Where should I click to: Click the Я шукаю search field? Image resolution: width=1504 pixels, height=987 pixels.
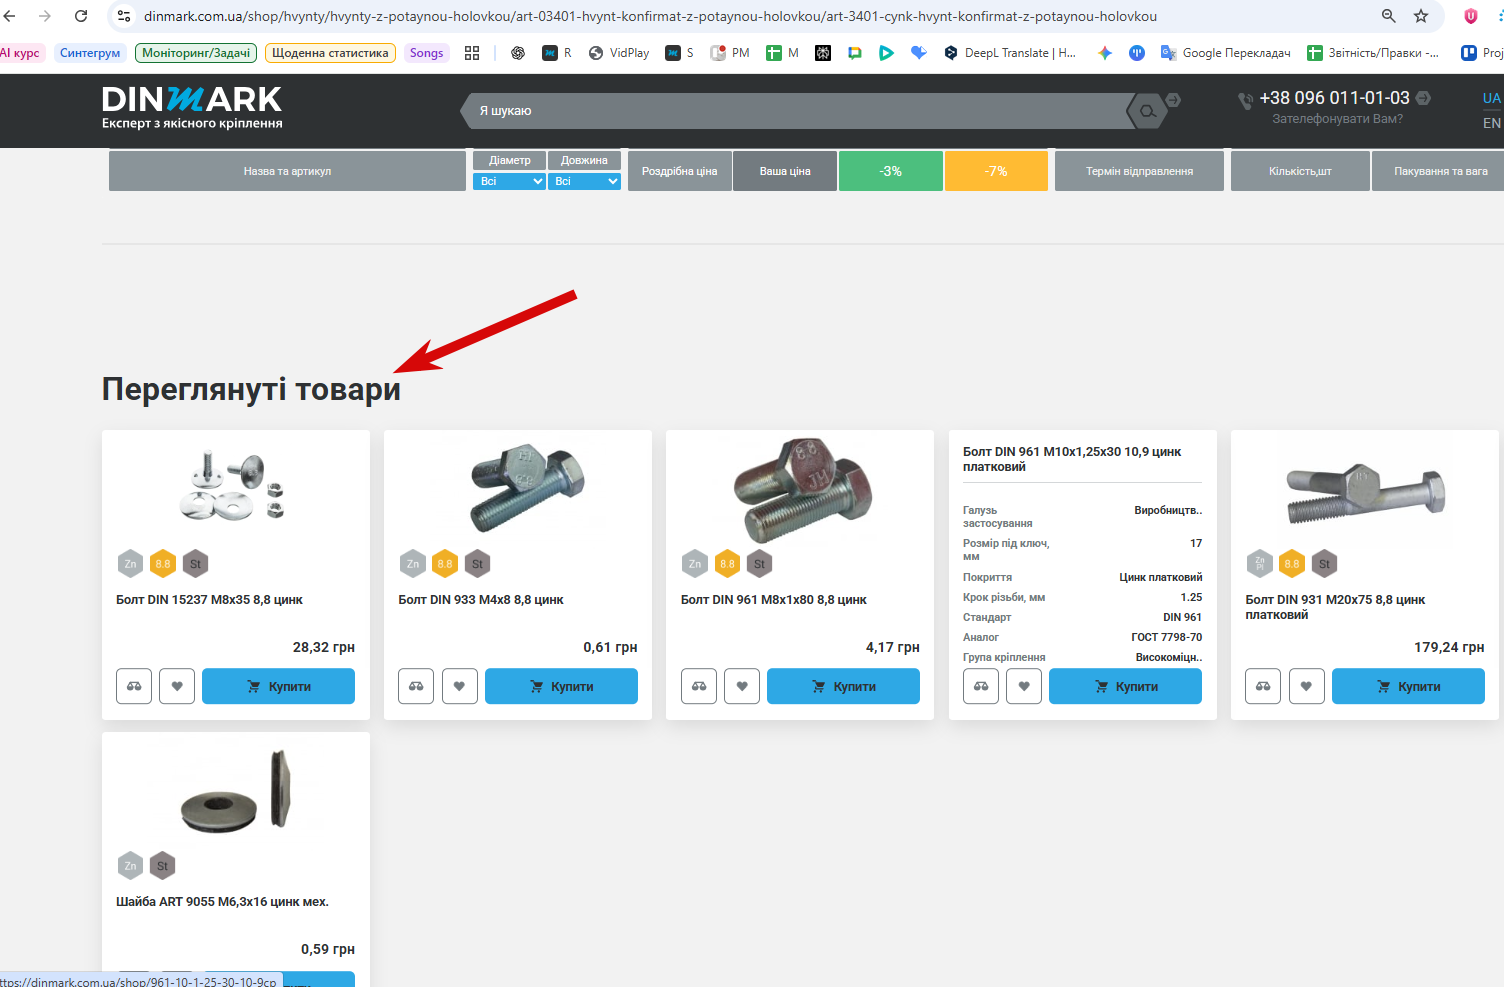tap(800, 111)
